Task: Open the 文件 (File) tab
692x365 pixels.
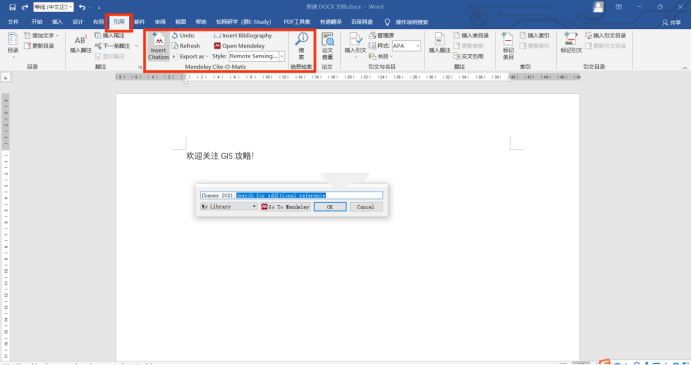Action: (13, 22)
